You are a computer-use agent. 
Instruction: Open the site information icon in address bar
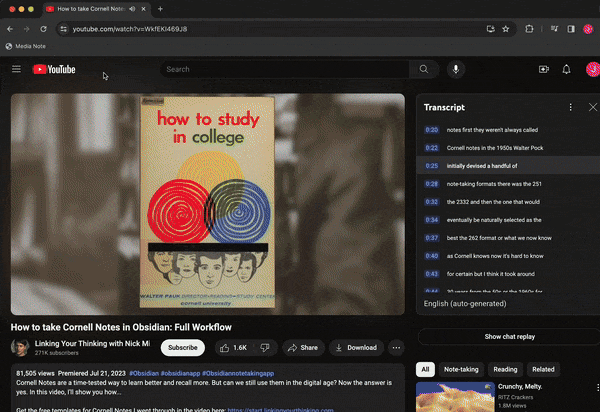click(64, 29)
